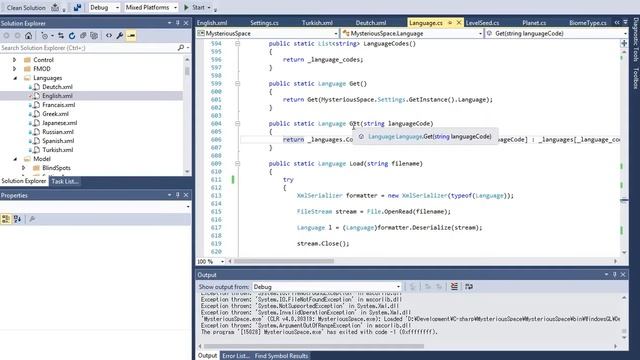Viewport: 640px width, 360px height.
Task: Click Find Message in Code icon in Output
Action: [413, 287]
